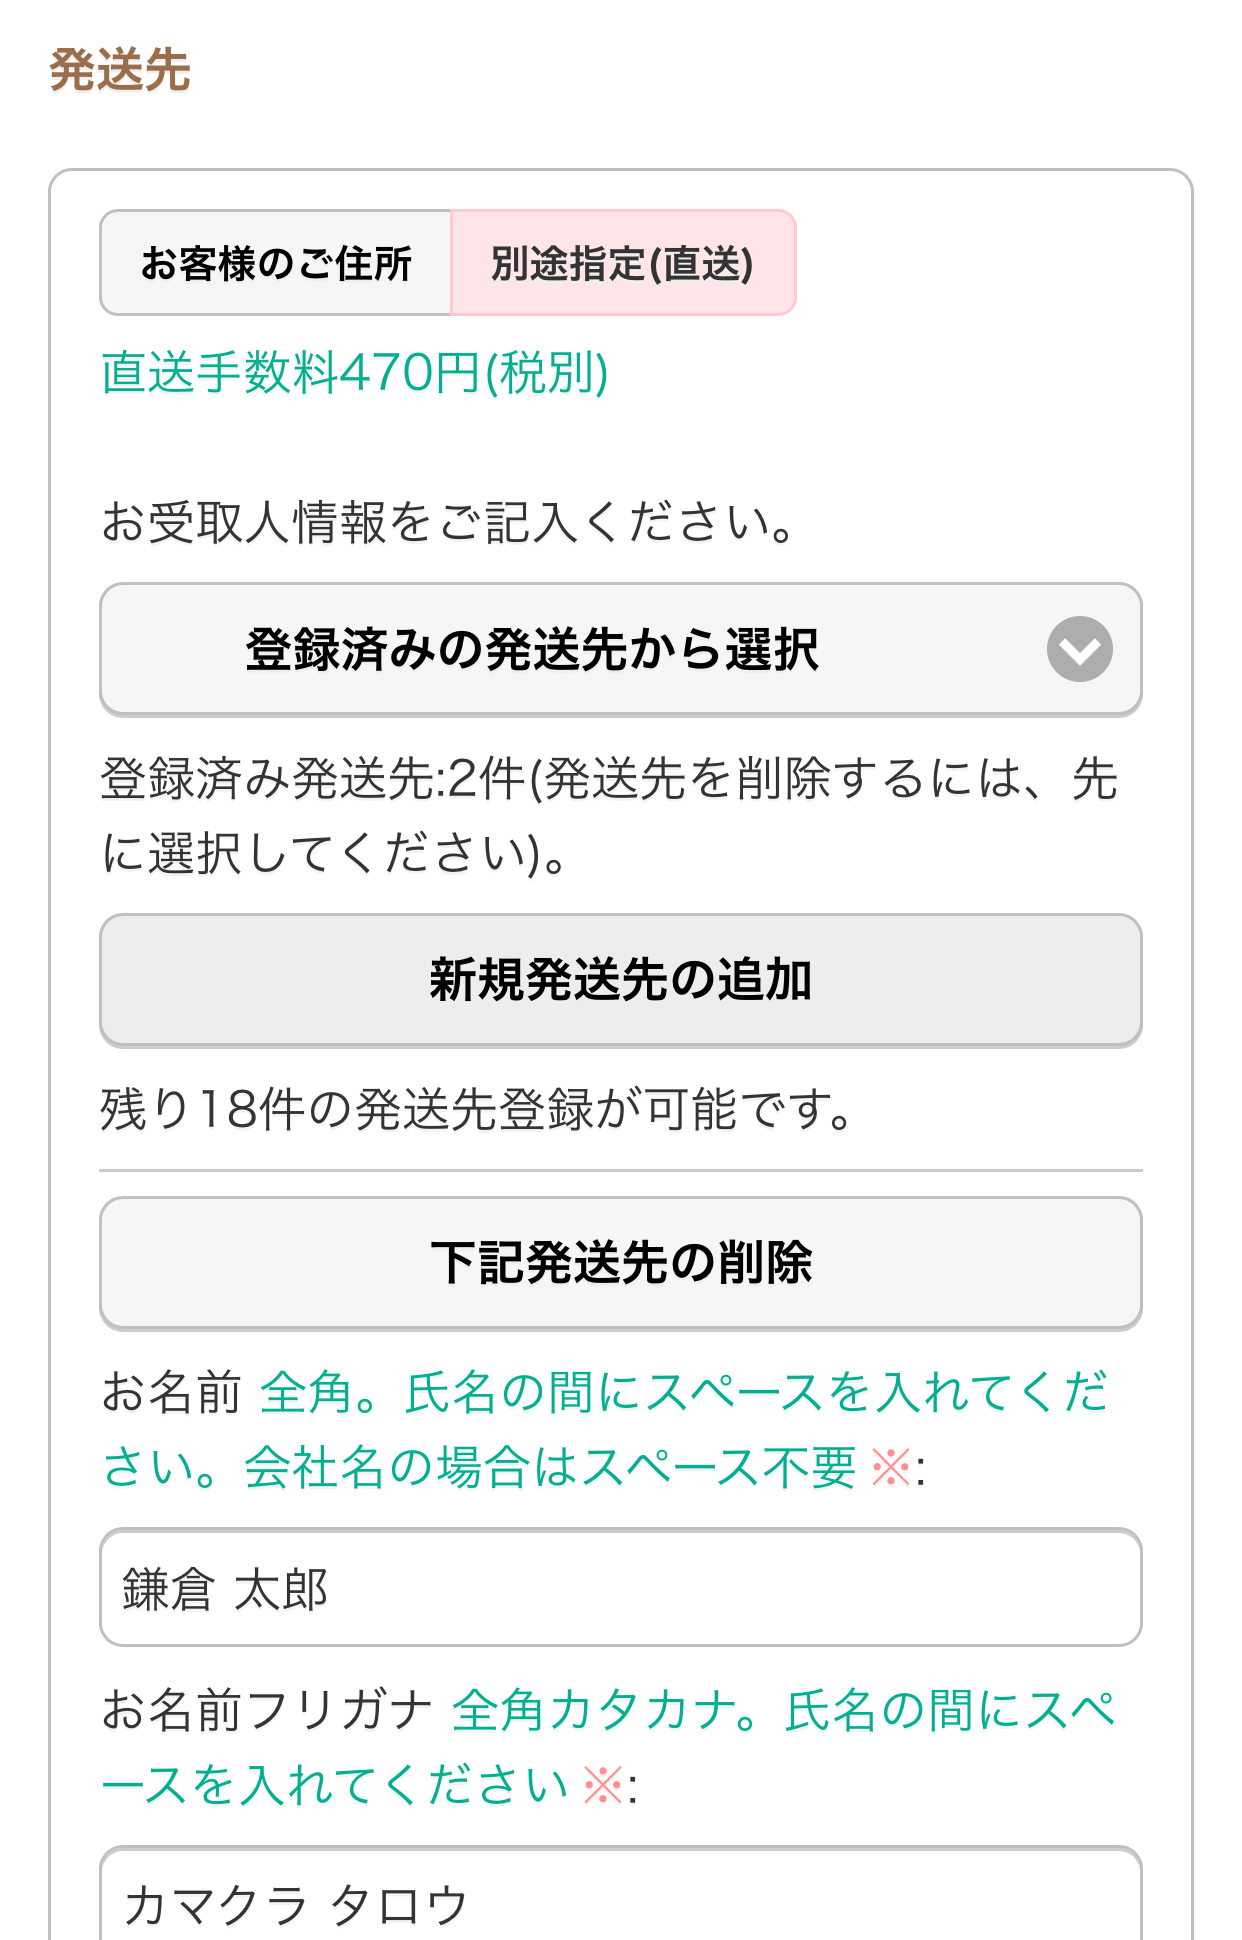Select the 別途指定(直送) tab
1242x1940 pixels.
[622, 263]
